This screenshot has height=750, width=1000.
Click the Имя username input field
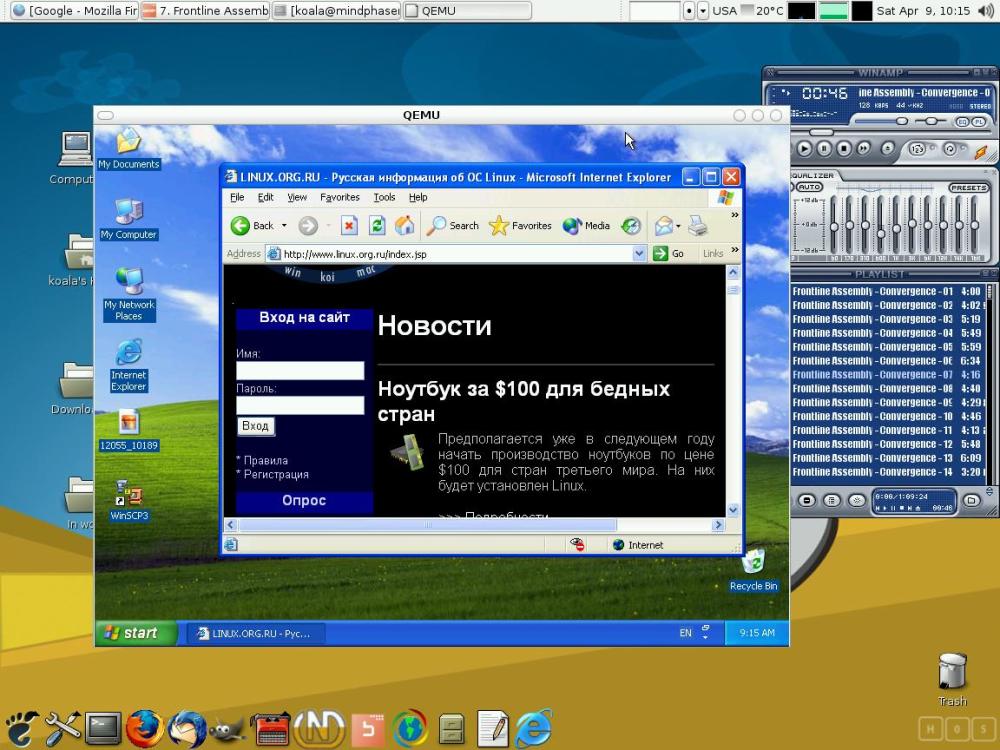[300, 371]
